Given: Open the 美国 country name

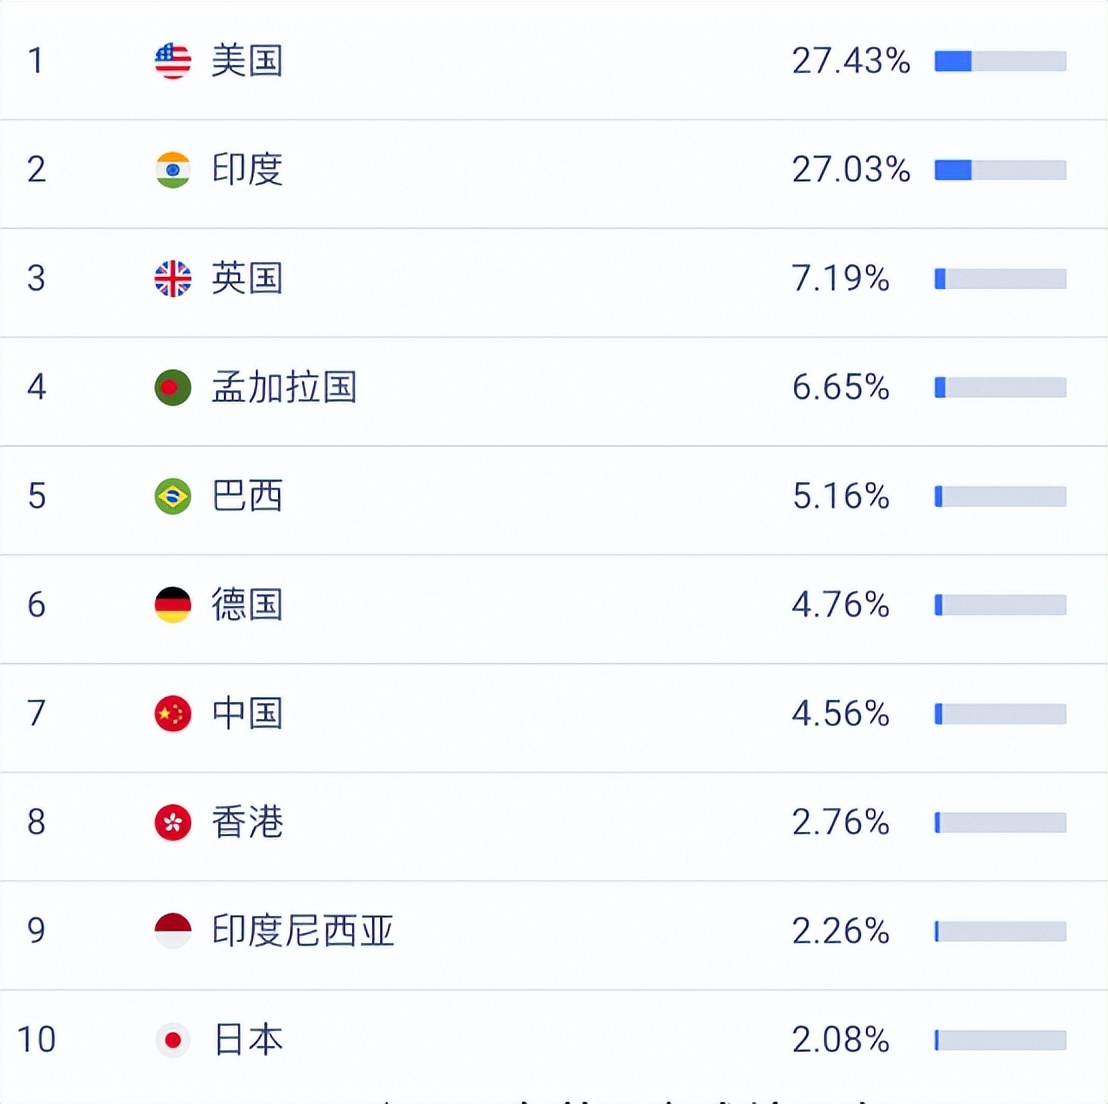Looking at the screenshot, I should [247, 61].
